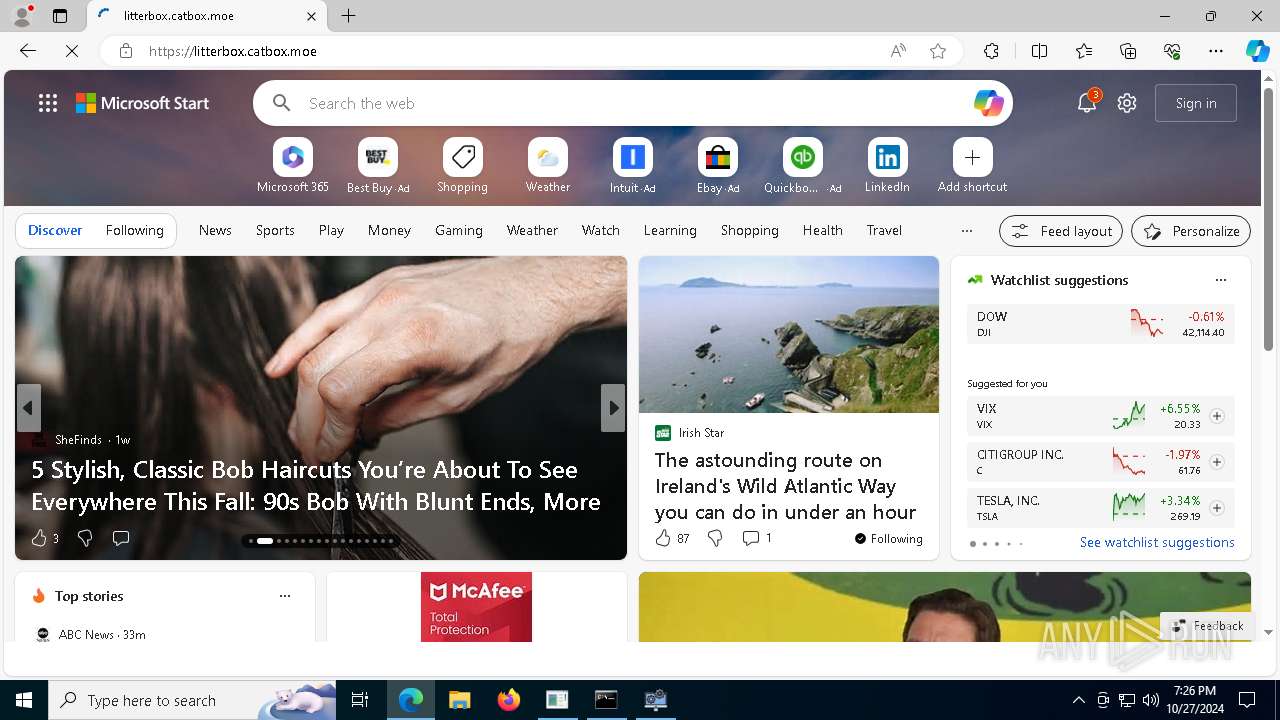Expand more feed categories ellipsis
The image size is (1280, 720).
[966, 230]
